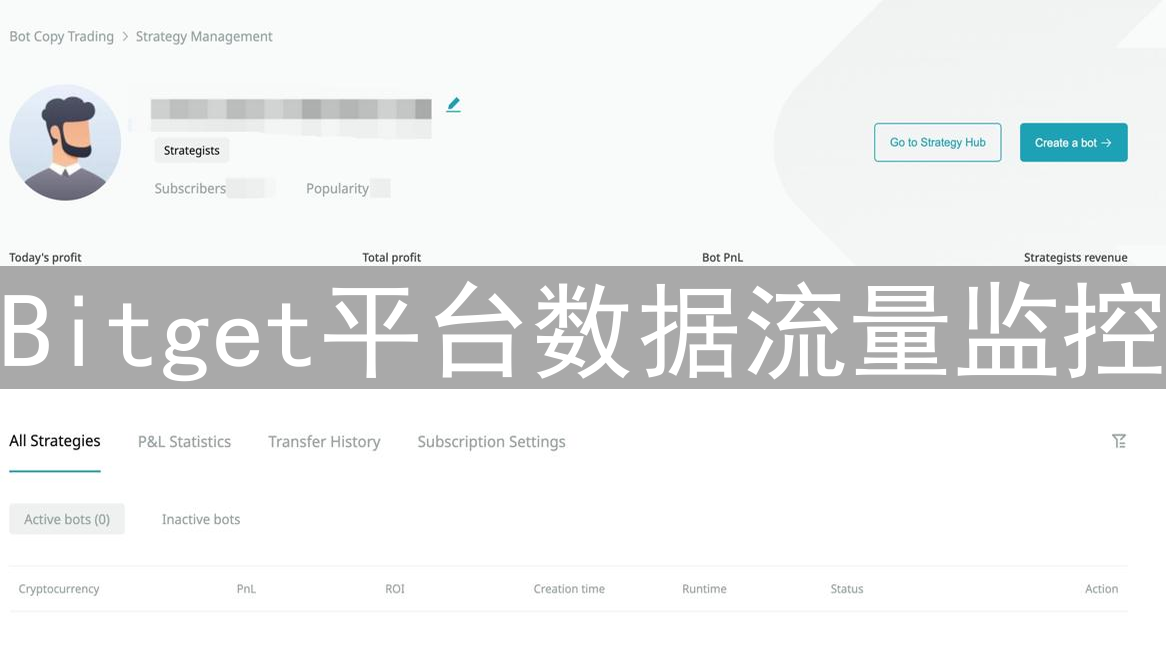Click the Strategists badge
Image resolution: width=1166 pixels, height=655 pixels.
tap(192, 150)
